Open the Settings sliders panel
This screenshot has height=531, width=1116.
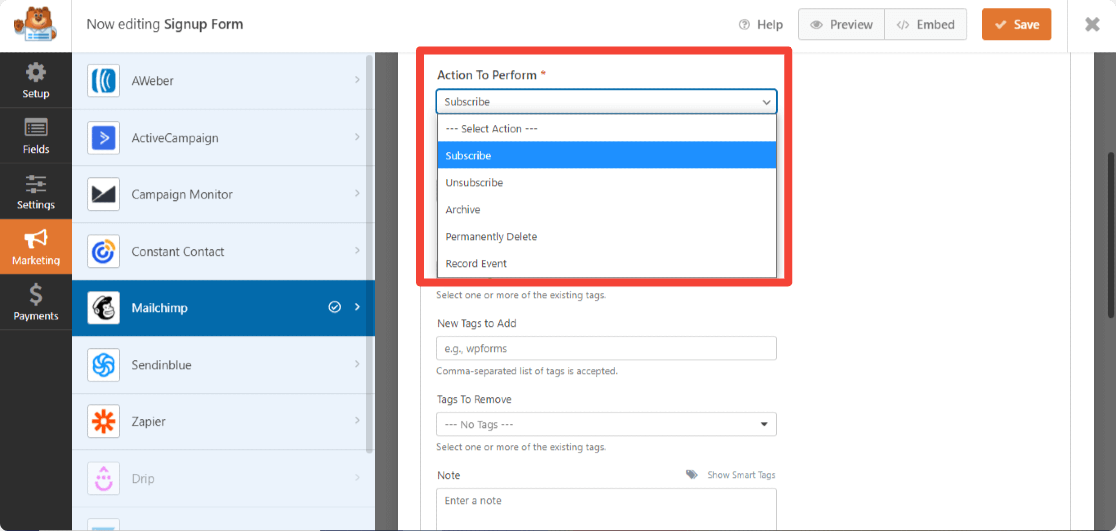click(36, 191)
